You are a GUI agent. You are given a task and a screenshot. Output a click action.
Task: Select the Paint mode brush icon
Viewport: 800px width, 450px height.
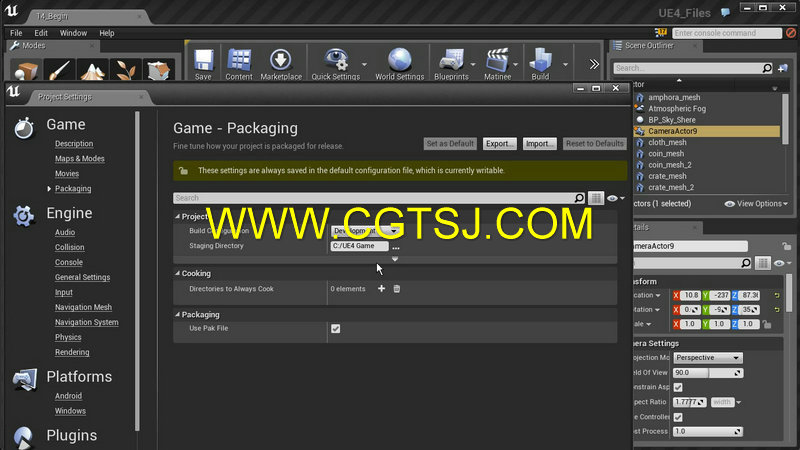60,70
